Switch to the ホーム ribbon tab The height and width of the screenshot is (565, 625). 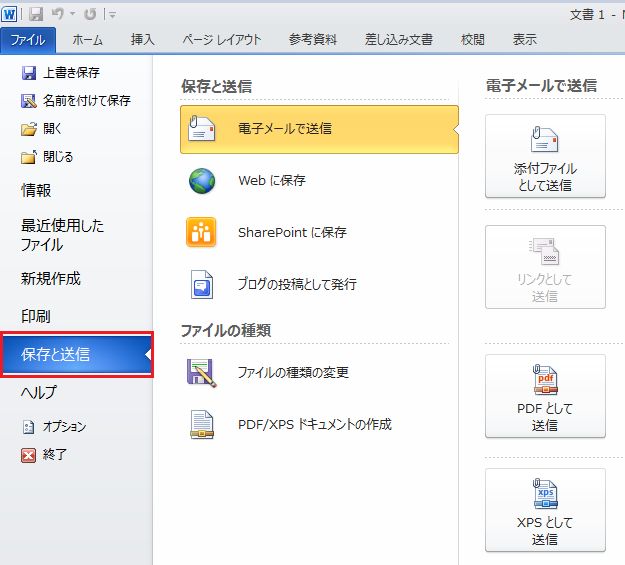(87, 40)
